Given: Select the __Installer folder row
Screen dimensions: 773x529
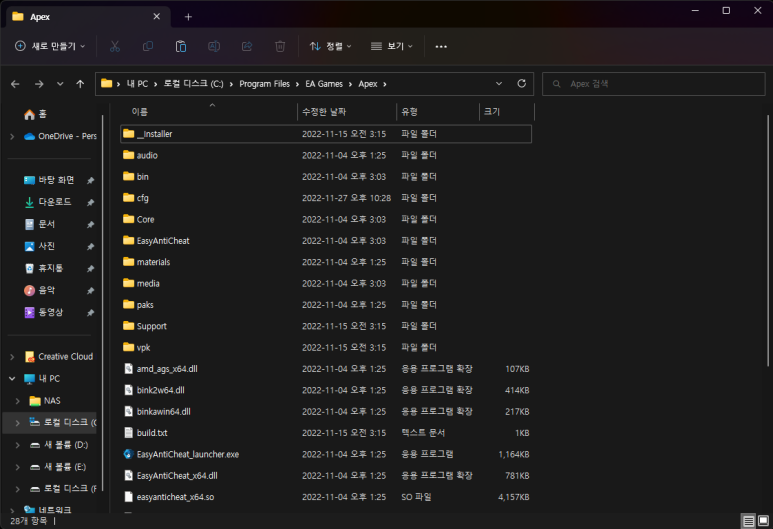Looking at the screenshot, I should 326,134.
